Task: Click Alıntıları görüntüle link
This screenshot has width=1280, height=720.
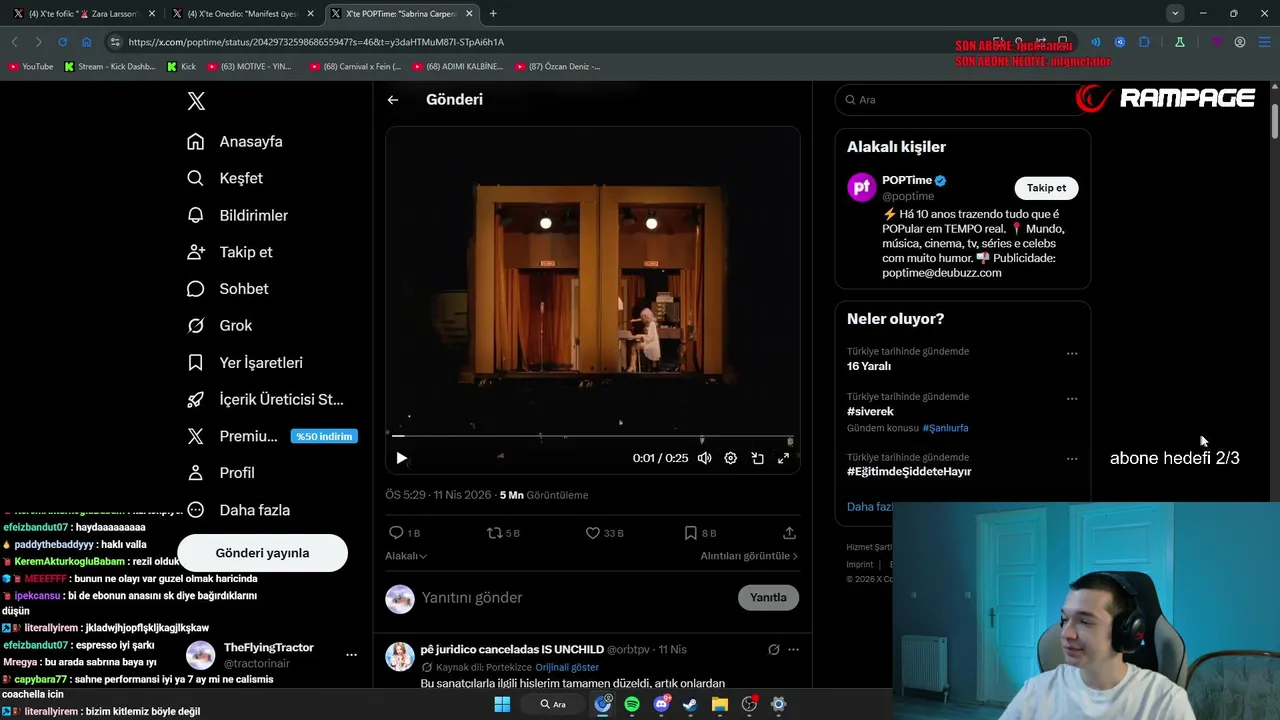Action: (x=749, y=556)
